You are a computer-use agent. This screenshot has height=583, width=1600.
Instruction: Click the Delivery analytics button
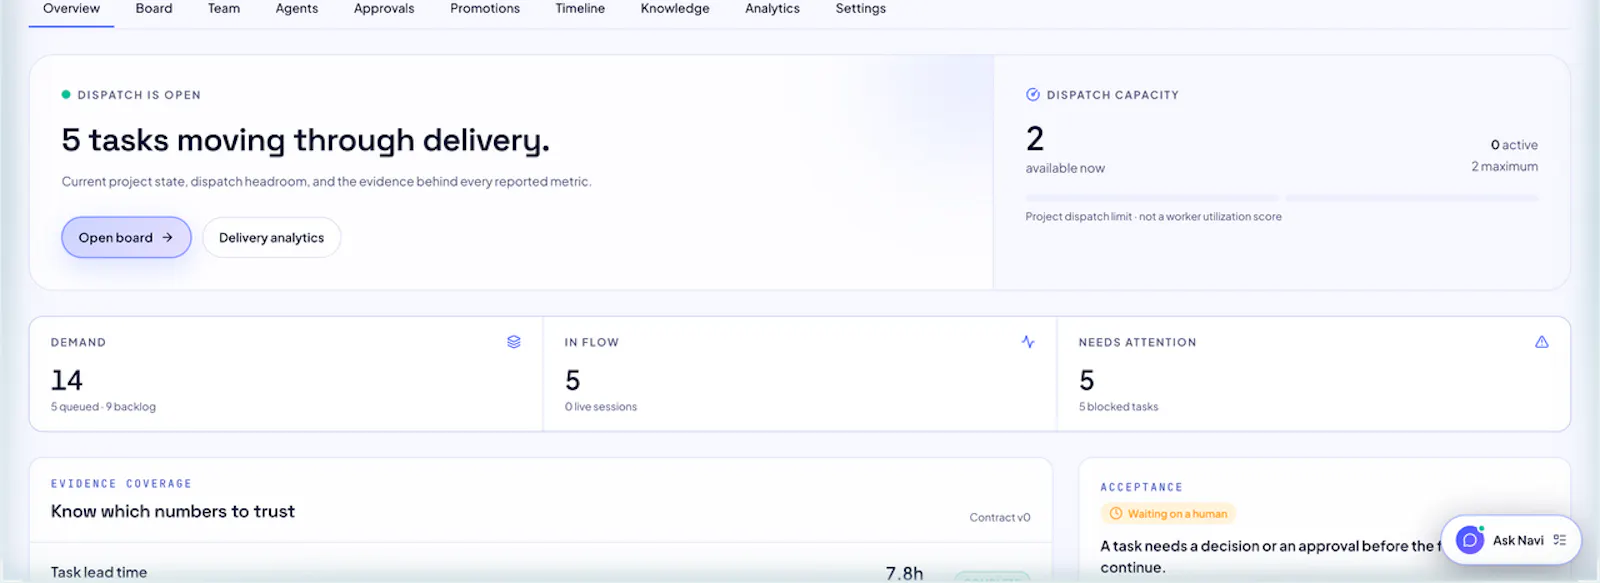[271, 237]
